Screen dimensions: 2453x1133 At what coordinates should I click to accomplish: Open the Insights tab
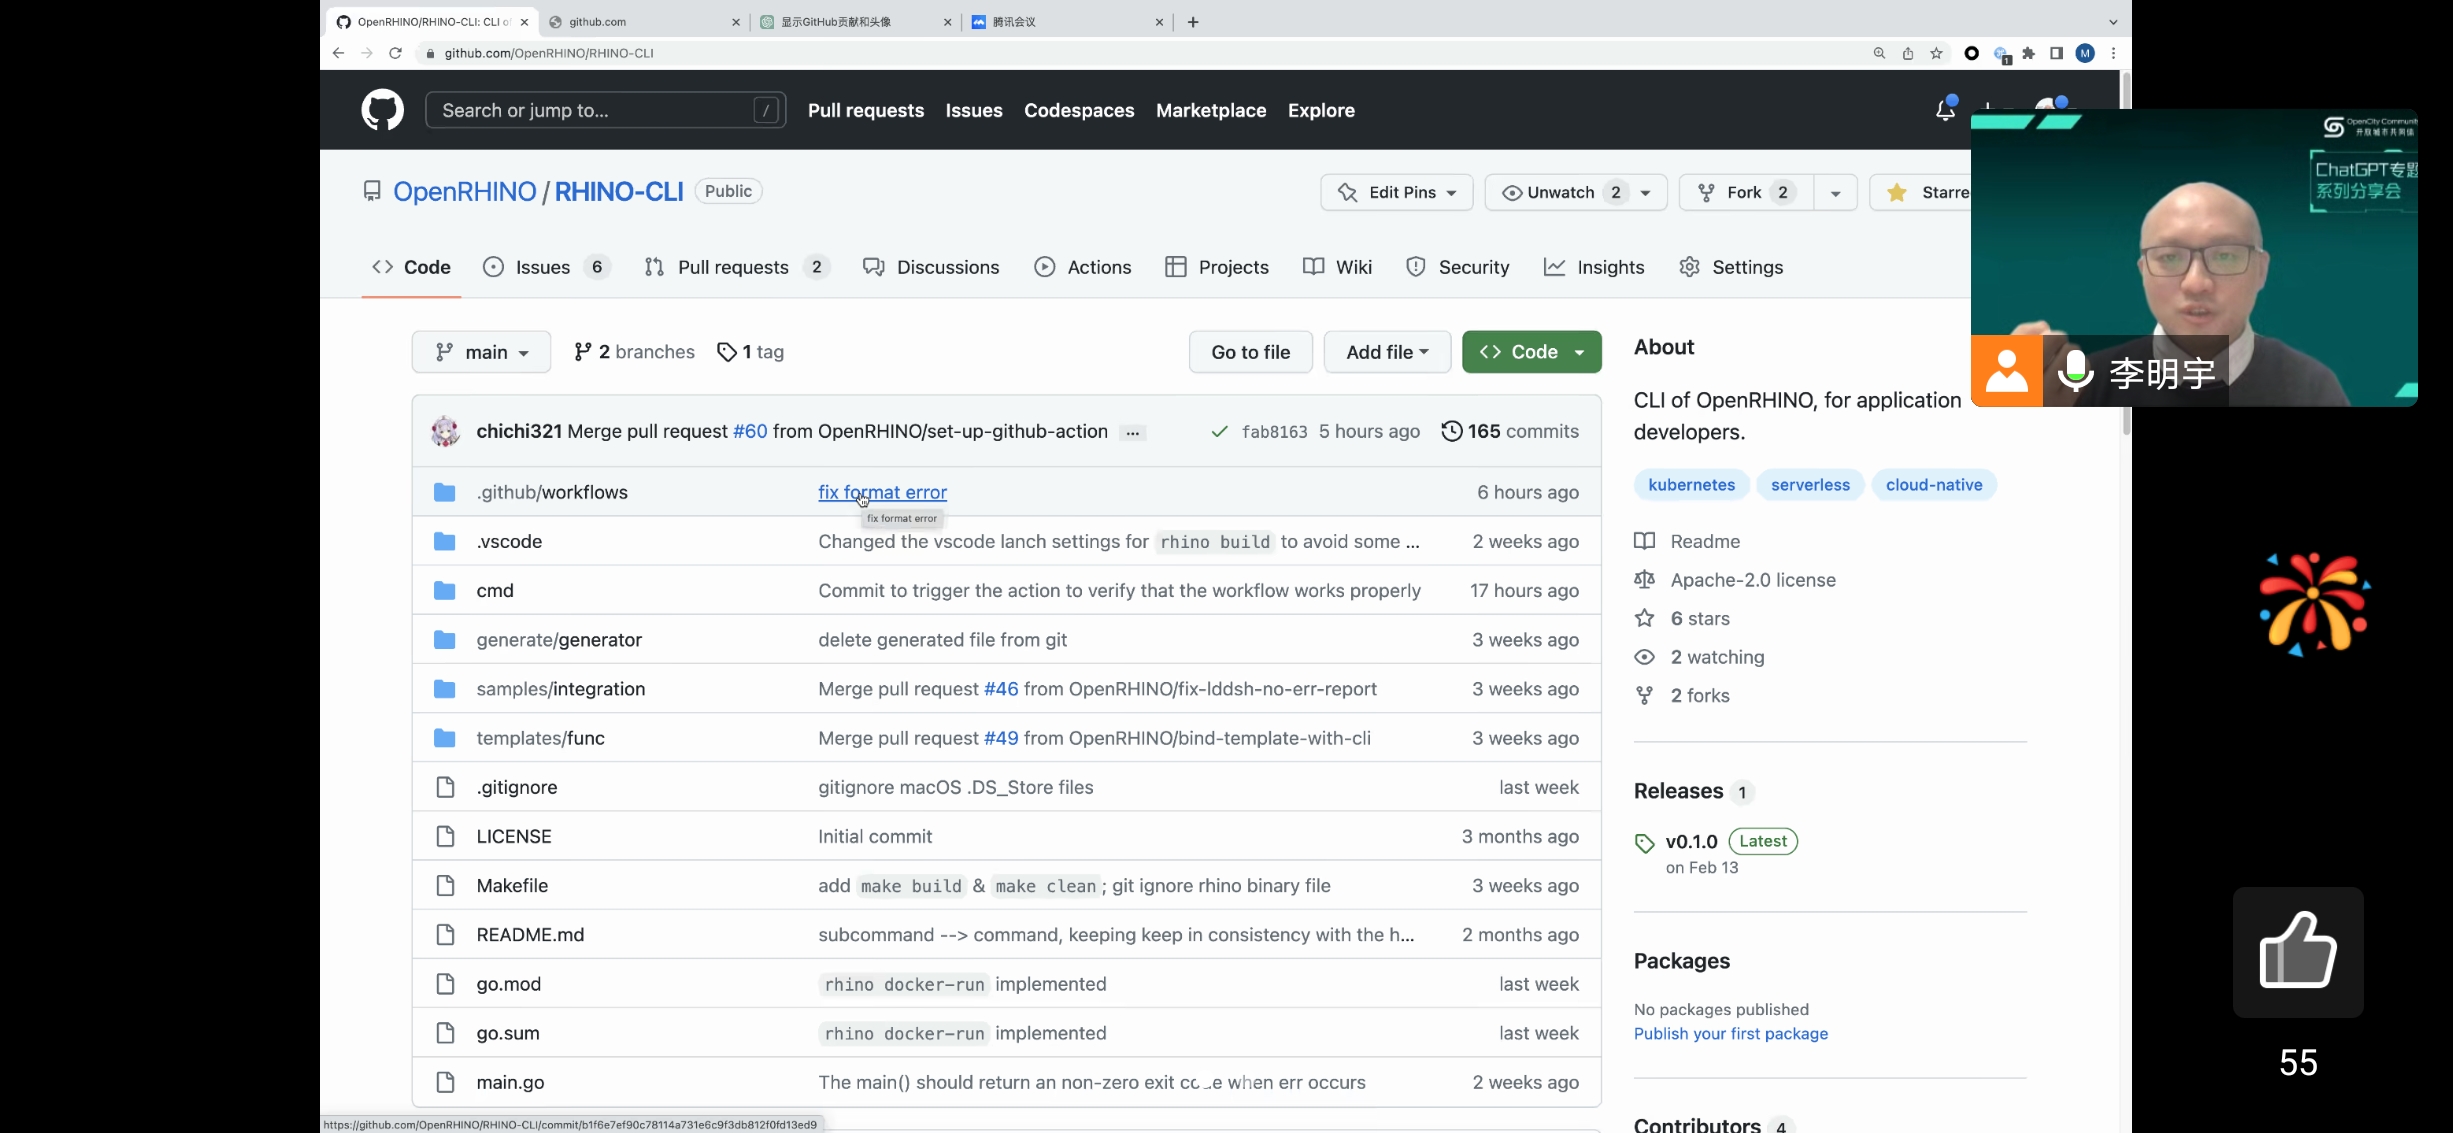pyautogui.click(x=1594, y=267)
